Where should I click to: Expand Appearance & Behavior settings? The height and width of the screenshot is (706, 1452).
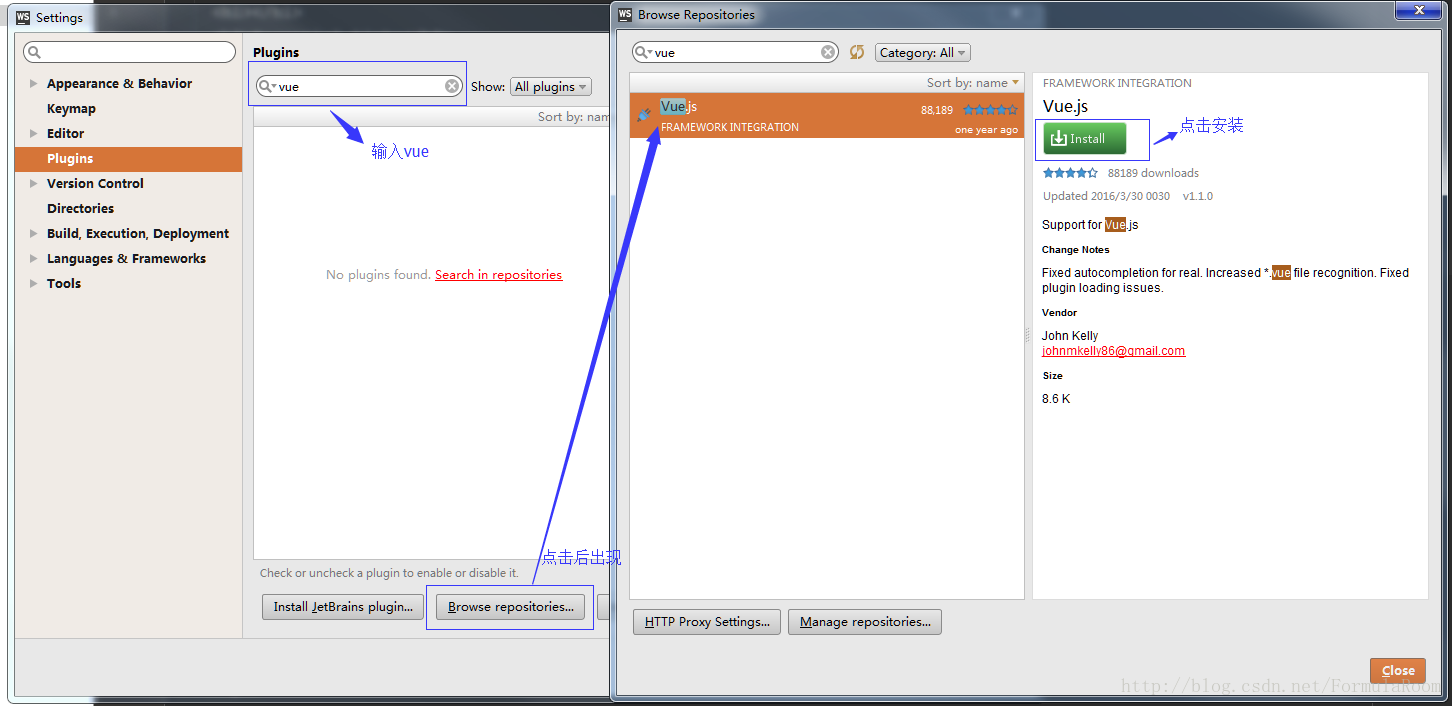34,84
